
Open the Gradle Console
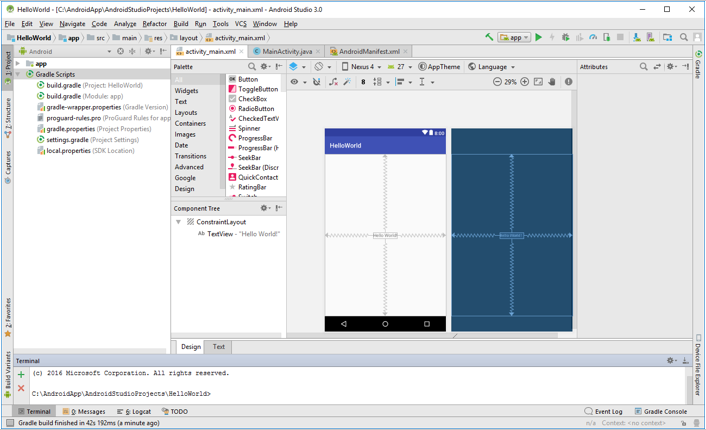(661, 412)
